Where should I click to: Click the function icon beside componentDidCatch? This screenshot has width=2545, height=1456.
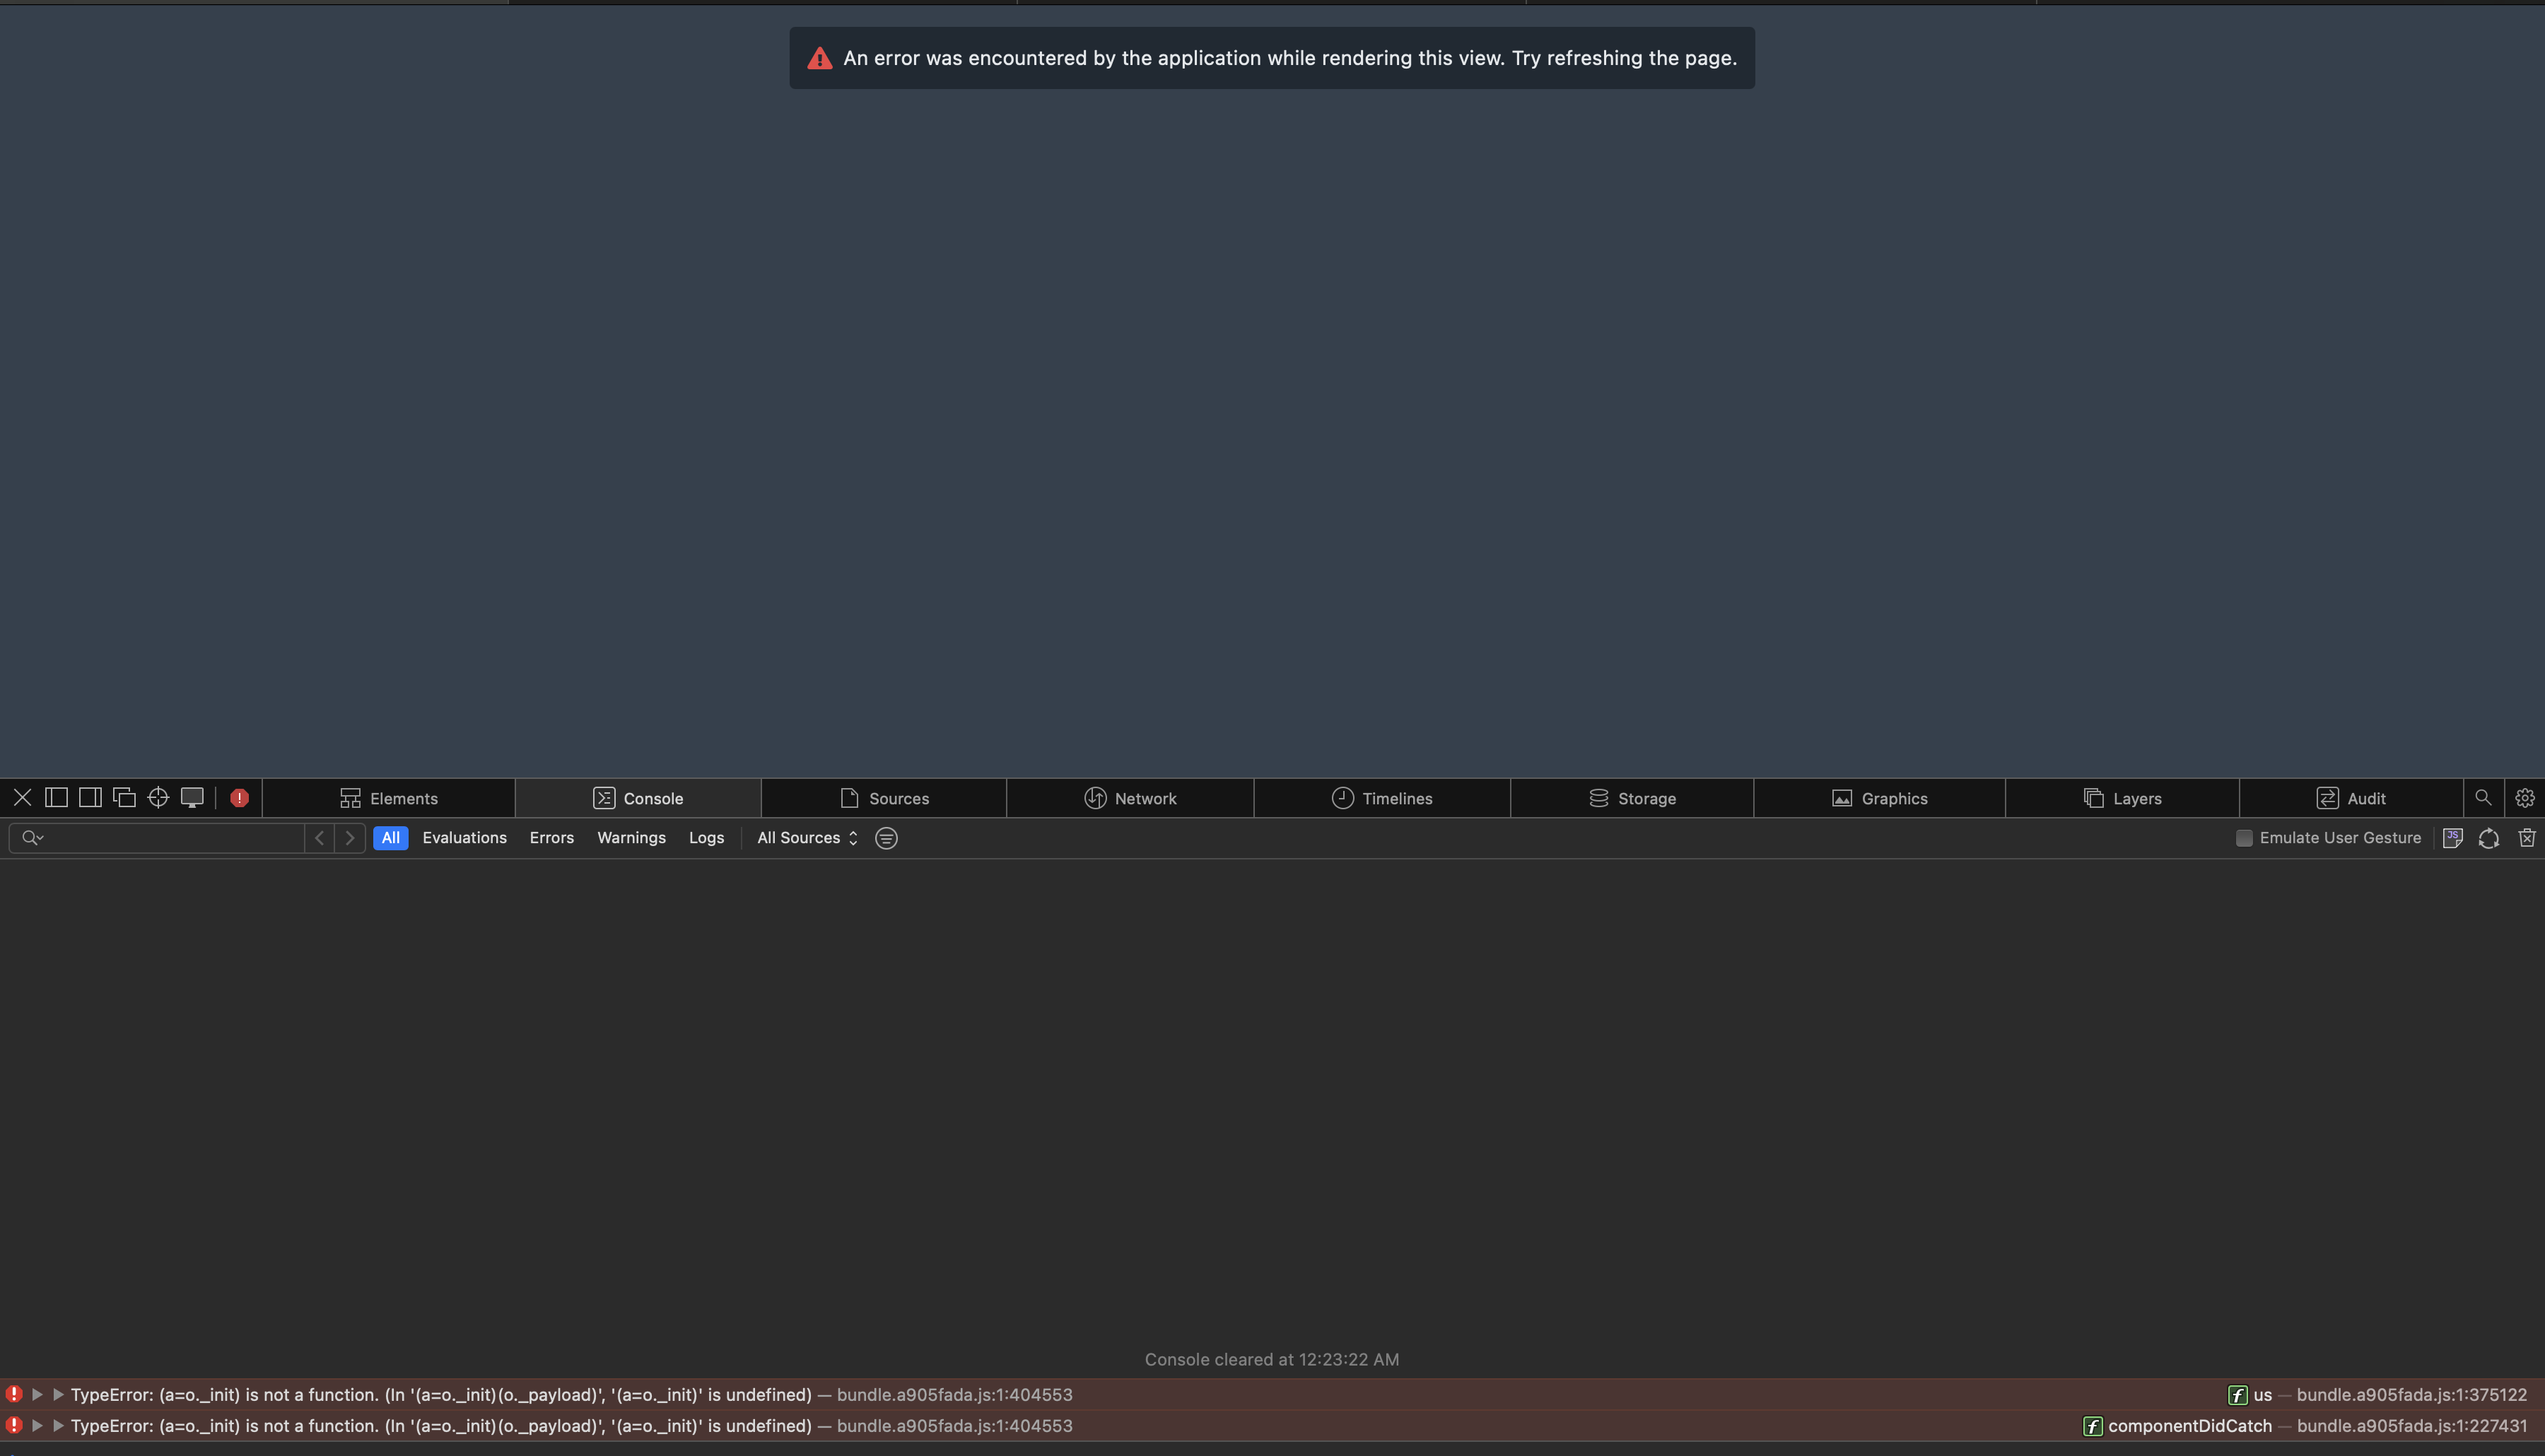[2092, 1426]
